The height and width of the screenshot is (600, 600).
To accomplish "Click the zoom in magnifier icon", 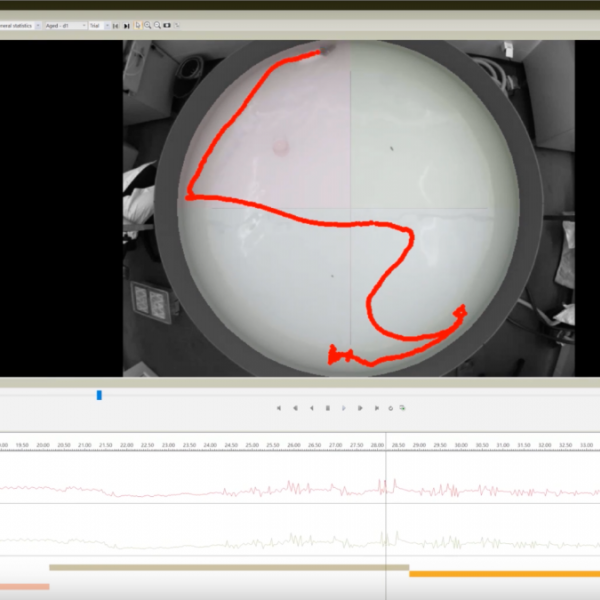I will (x=147, y=25).
